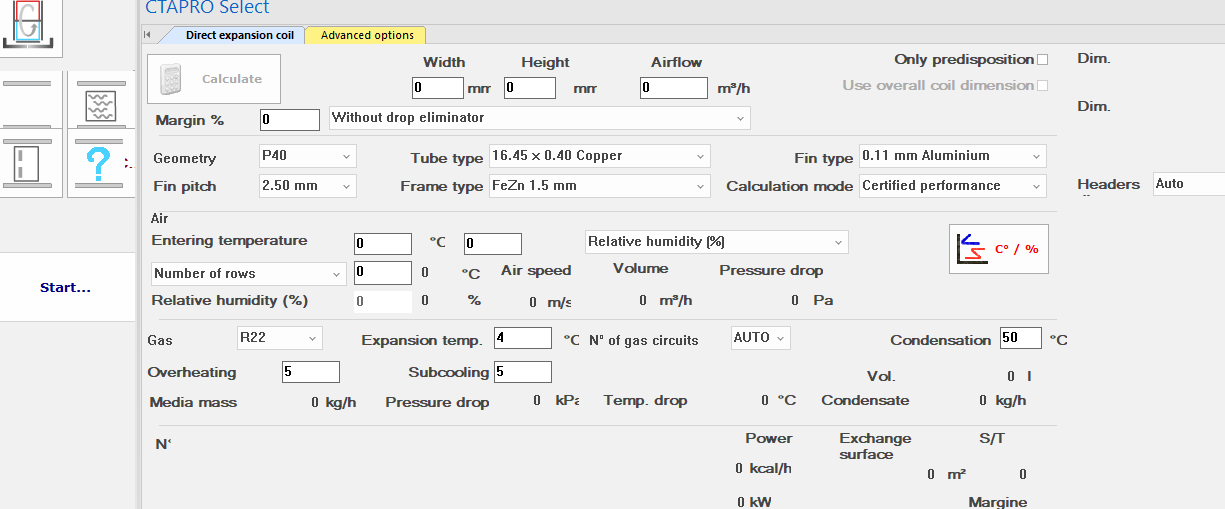Viewport: 1225px width, 509px height.
Task: Click the second entering humidity field
Action: click(x=493, y=244)
